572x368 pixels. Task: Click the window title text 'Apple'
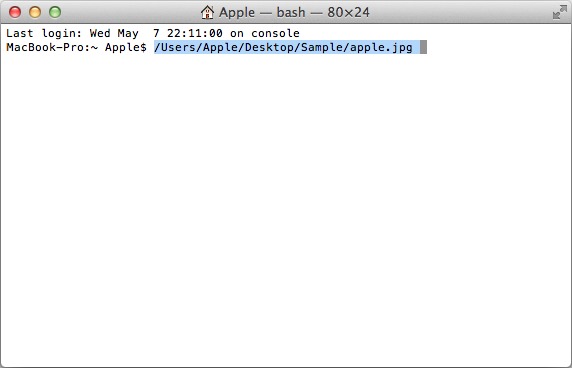pos(237,12)
